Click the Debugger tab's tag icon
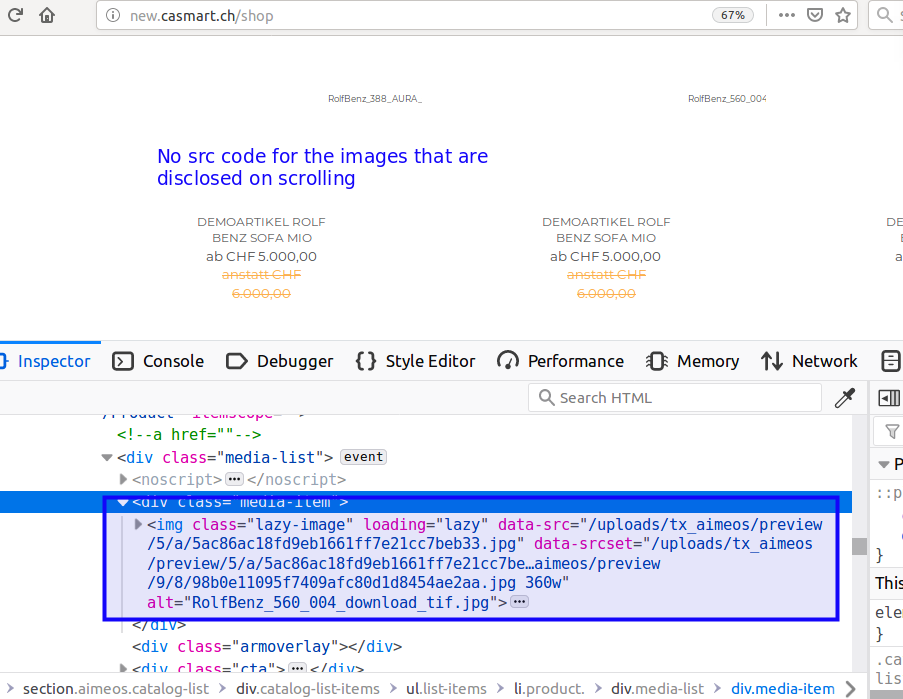903x699 pixels. [x=237, y=361]
